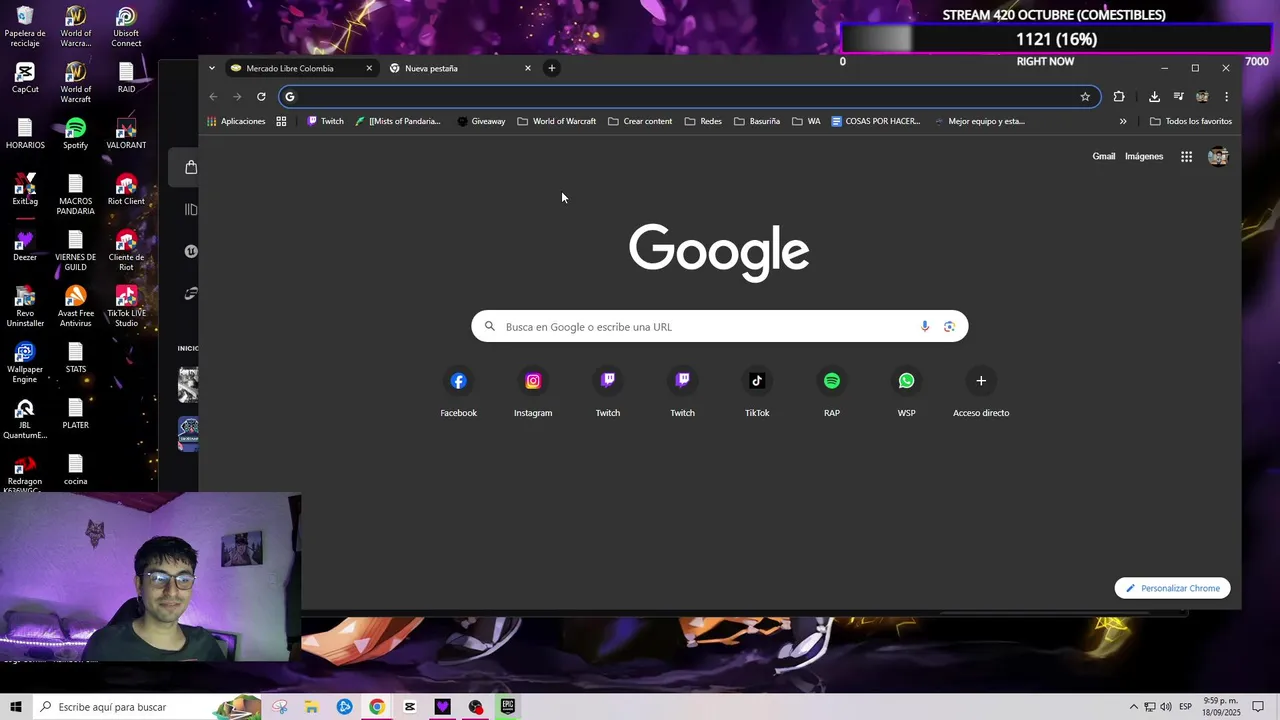Open Epic Games launcher from taskbar
Viewport: 1280px width, 720px height.
508,707
